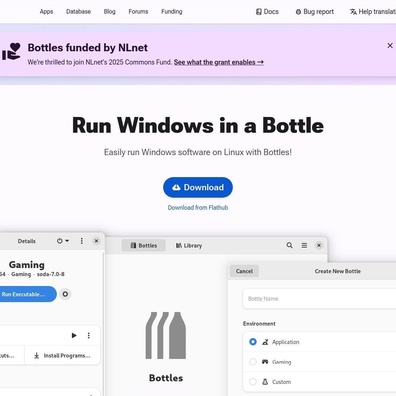
Task: Open the Database navigation link
Action: pos(78,12)
